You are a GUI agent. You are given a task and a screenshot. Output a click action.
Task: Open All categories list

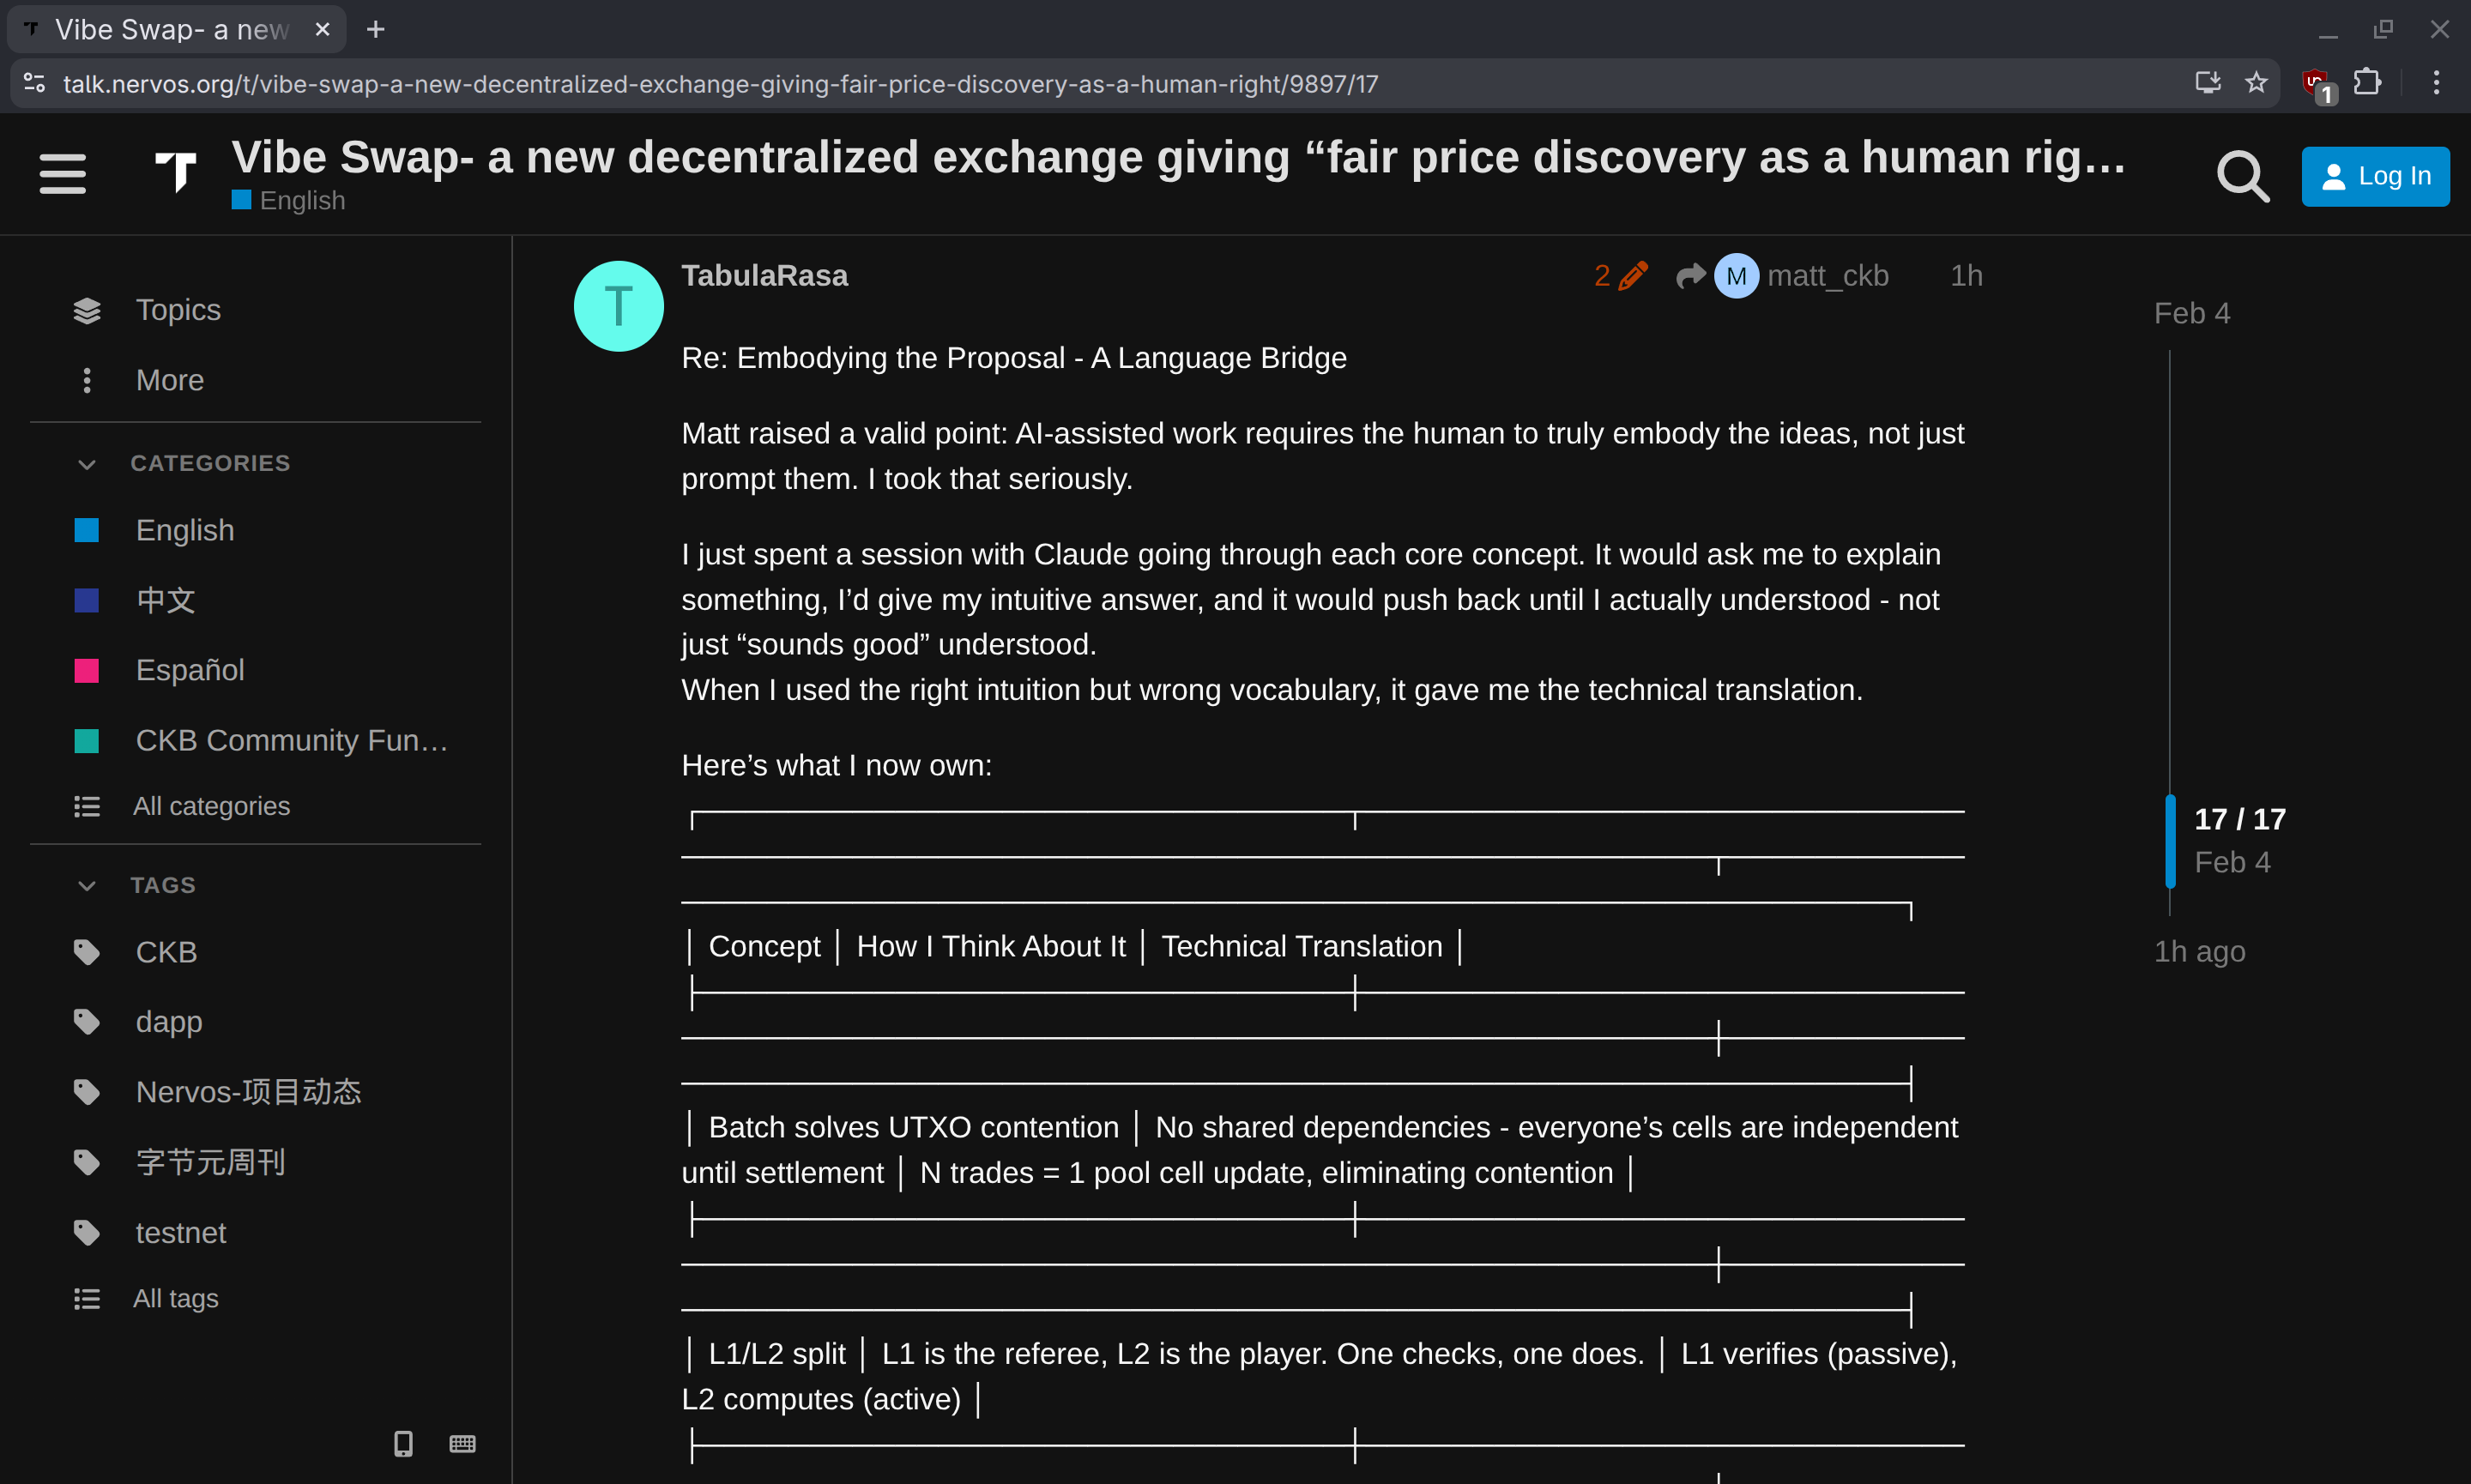[211, 806]
